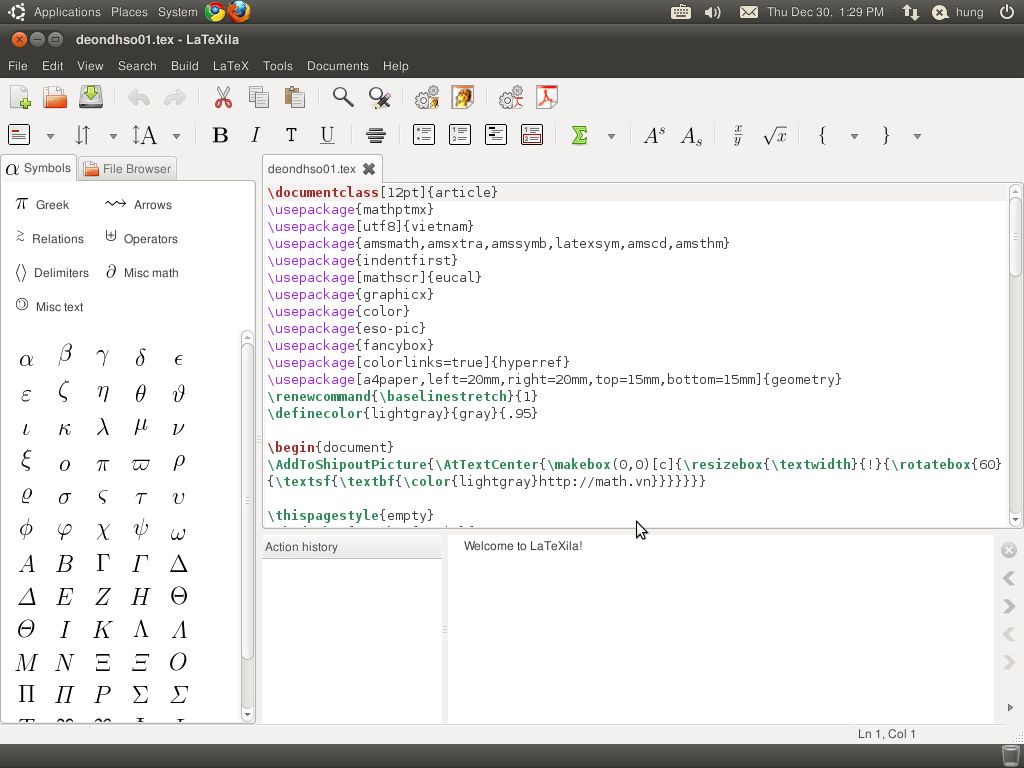Expand the character size dropdown arrow
This screenshot has height=768, width=1024.
[x=176, y=136]
